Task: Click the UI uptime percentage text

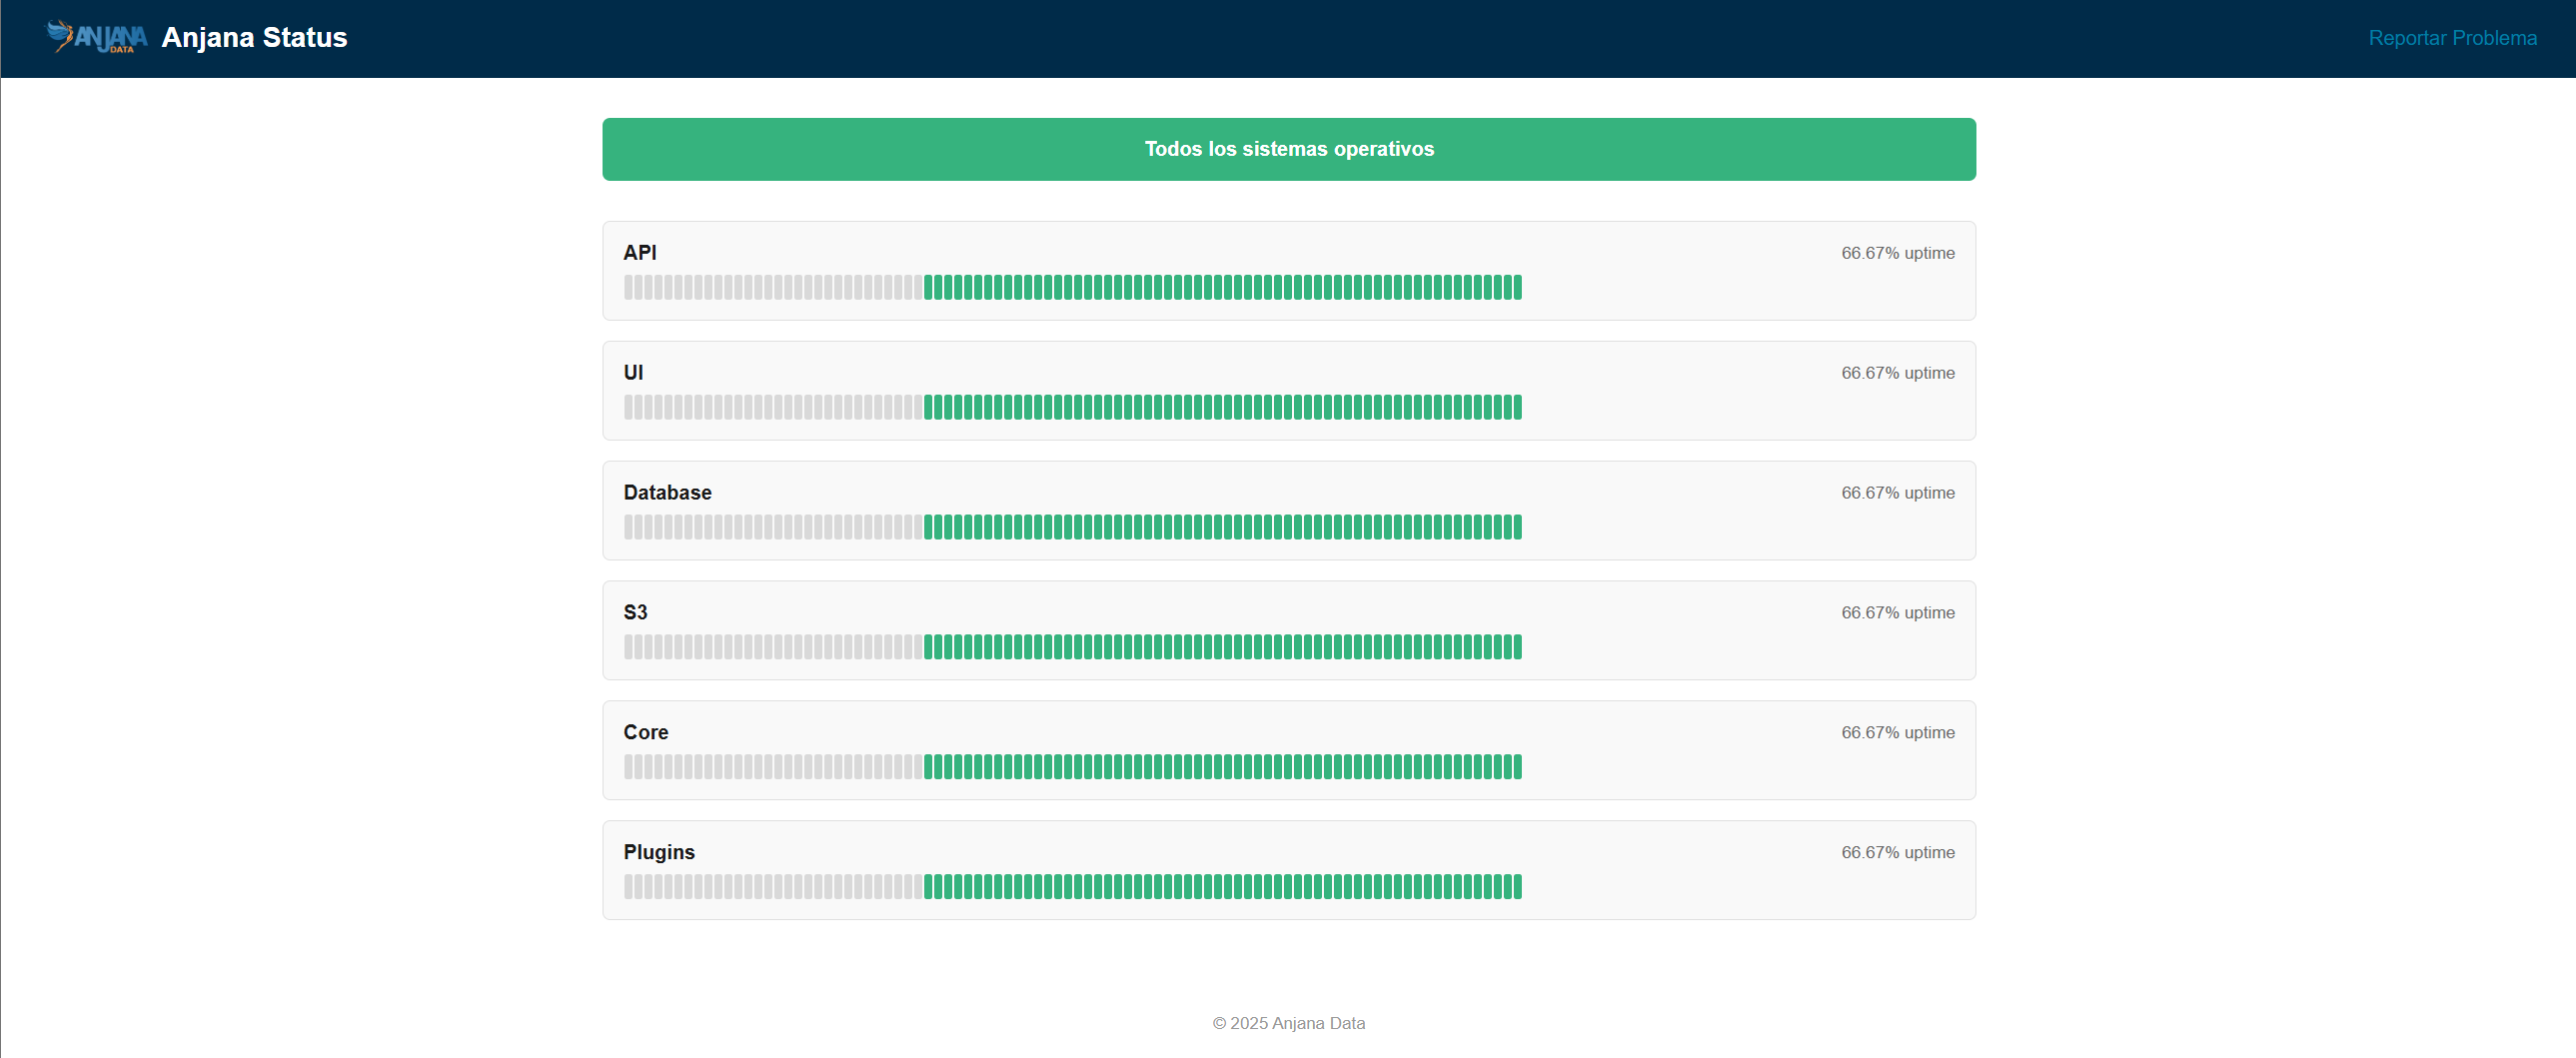Action: click(x=1897, y=373)
